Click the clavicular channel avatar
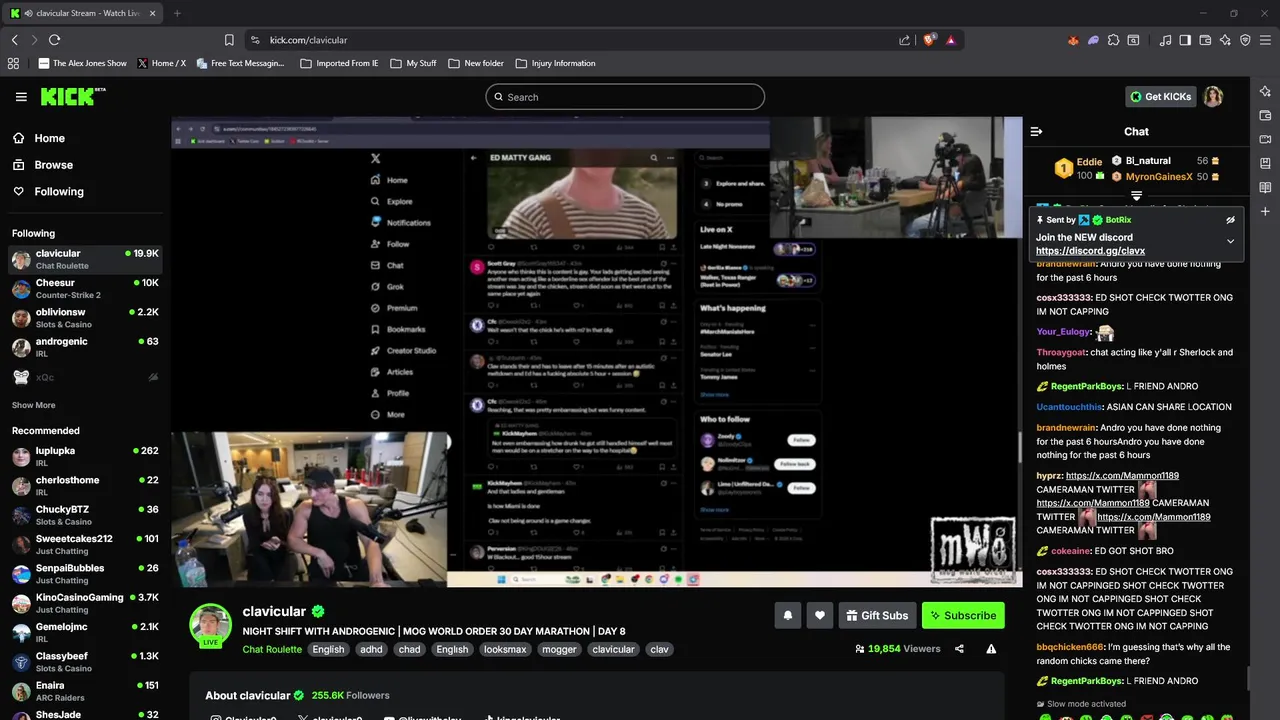Viewport: 1280px width, 720px height. [x=210, y=624]
